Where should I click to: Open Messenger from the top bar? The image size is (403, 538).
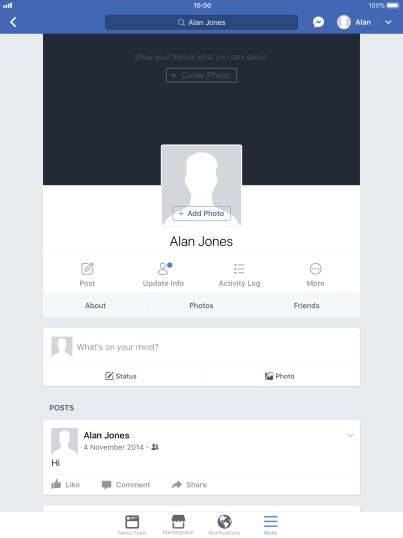click(318, 22)
